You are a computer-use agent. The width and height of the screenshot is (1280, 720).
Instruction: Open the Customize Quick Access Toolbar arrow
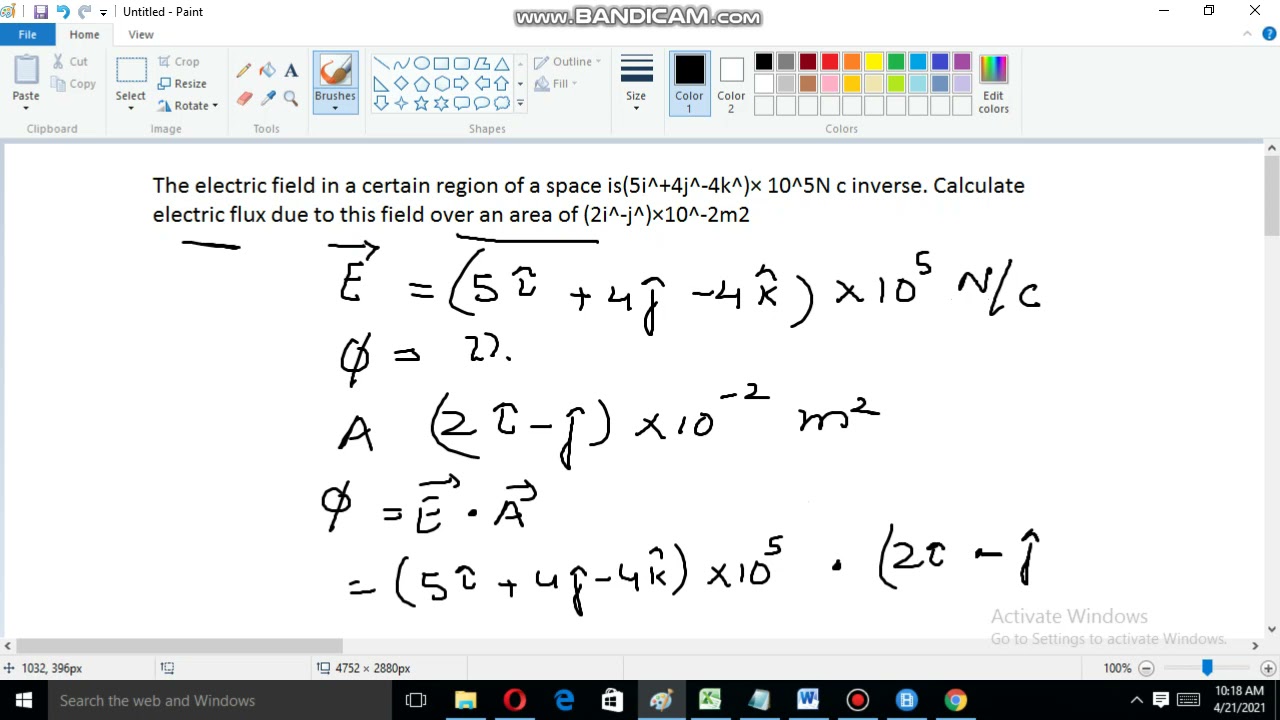pos(103,13)
